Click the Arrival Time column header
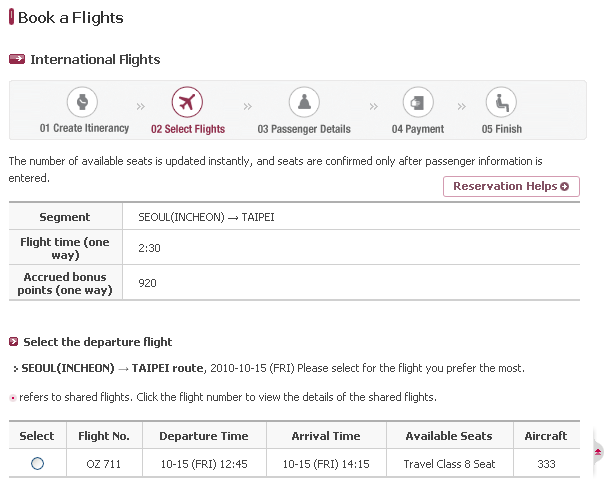Image resolution: width=610 pixels, height=489 pixels. [x=326, y=436]
